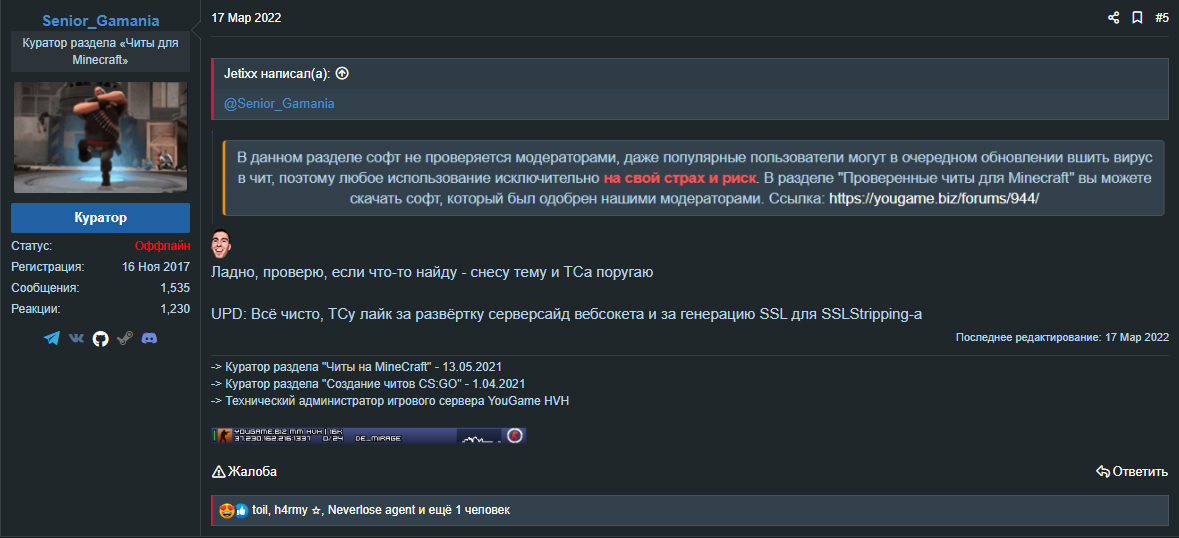Click the @Senior_Gamania mention in quote
Screen dimensions: 1179x538
[x=279, y=104]
